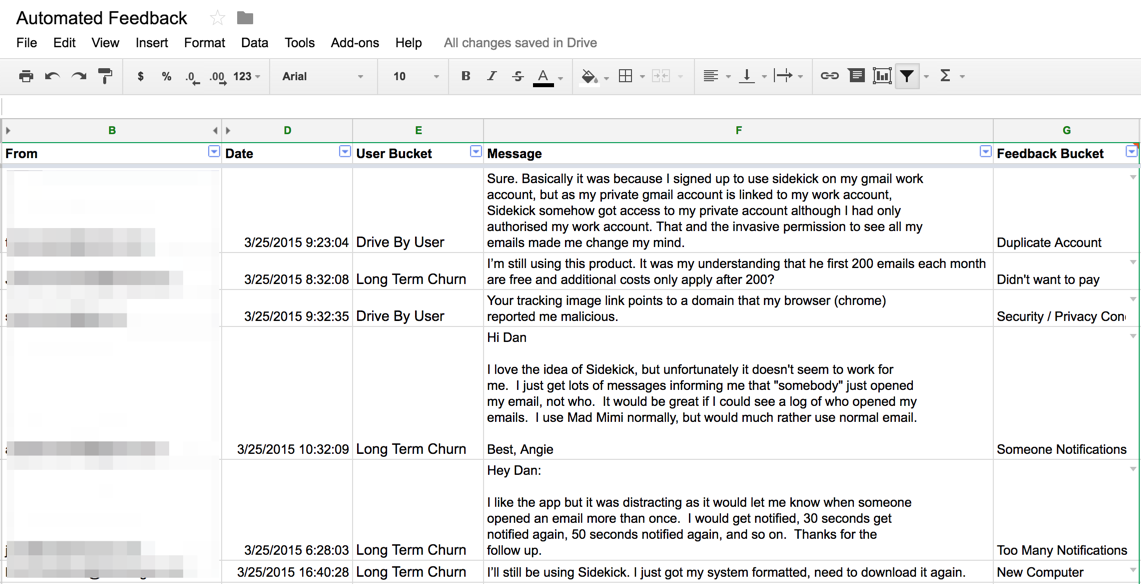Screen dimensions: 1141x584
Task: Open the View menu
Action: pyautogui.click(x=106, y=43)
